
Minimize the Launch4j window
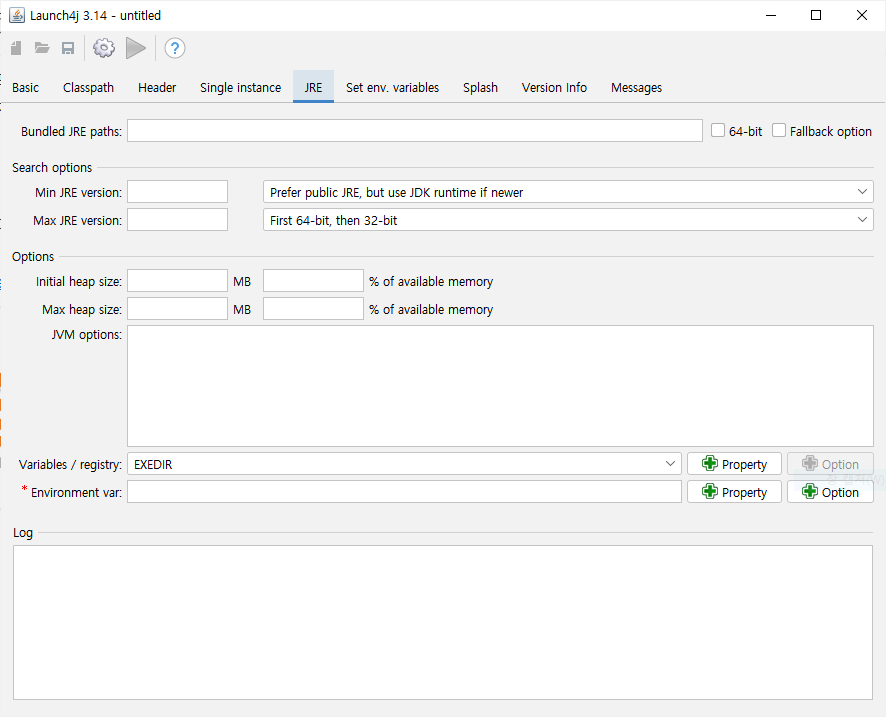click(771, 15)
